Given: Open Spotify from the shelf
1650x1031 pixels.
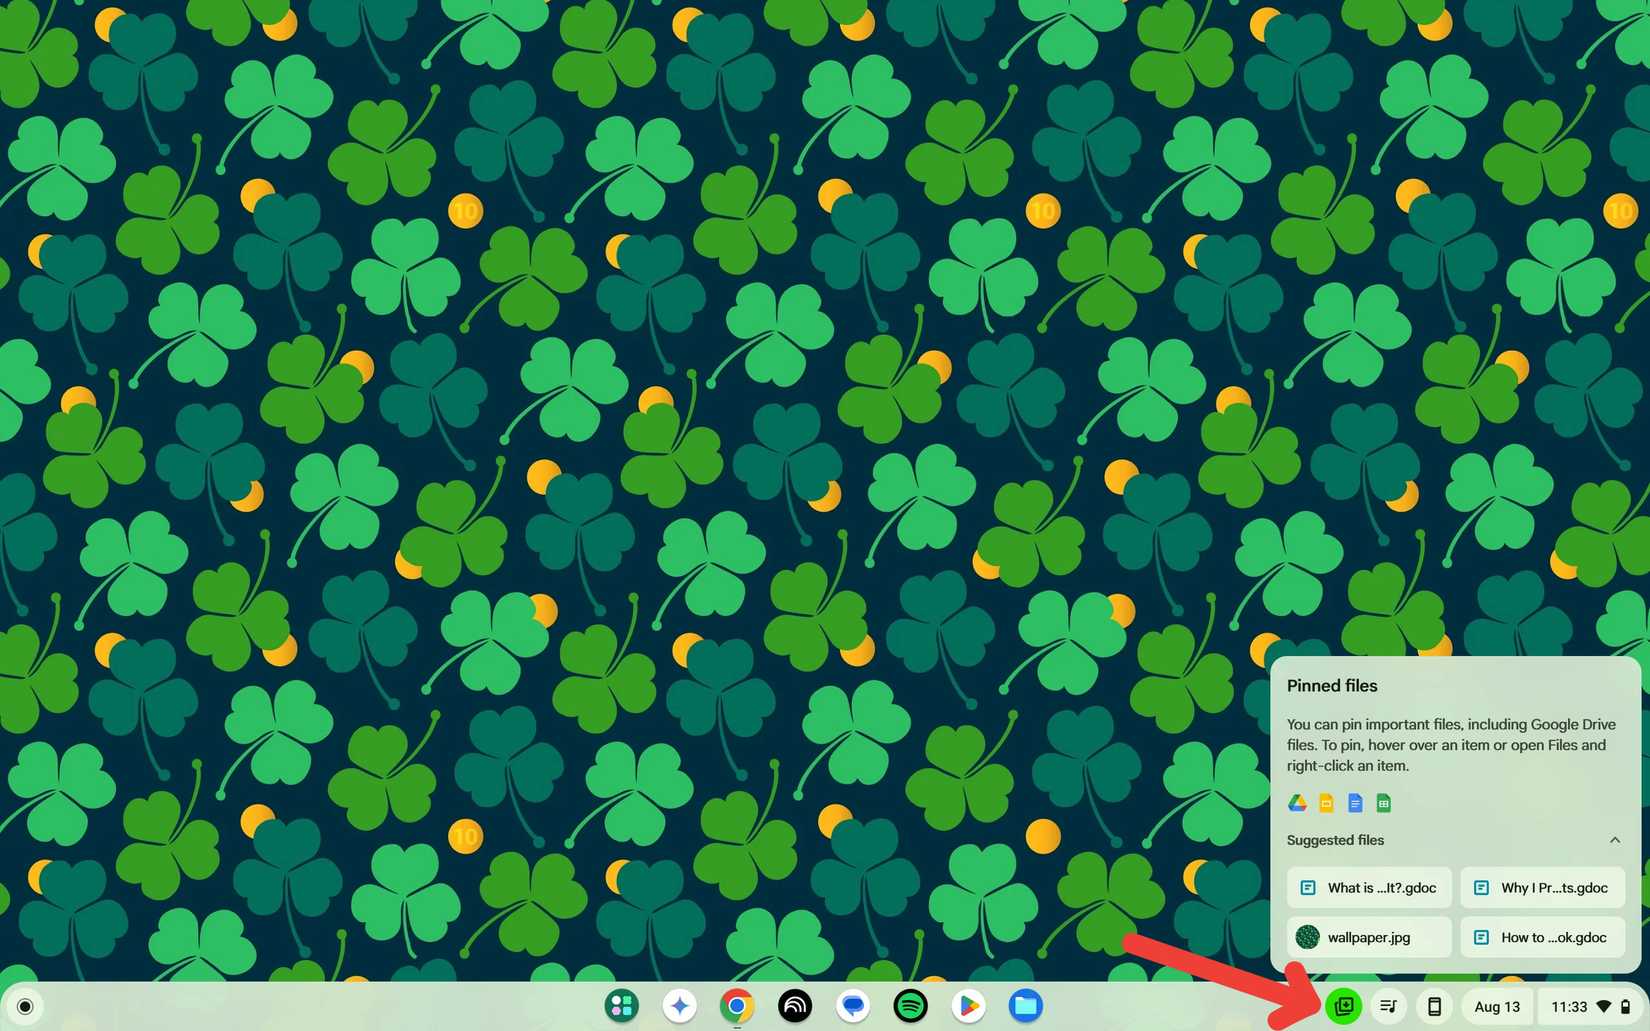Looking at the screenshot, I should [x=910, y=1006].
